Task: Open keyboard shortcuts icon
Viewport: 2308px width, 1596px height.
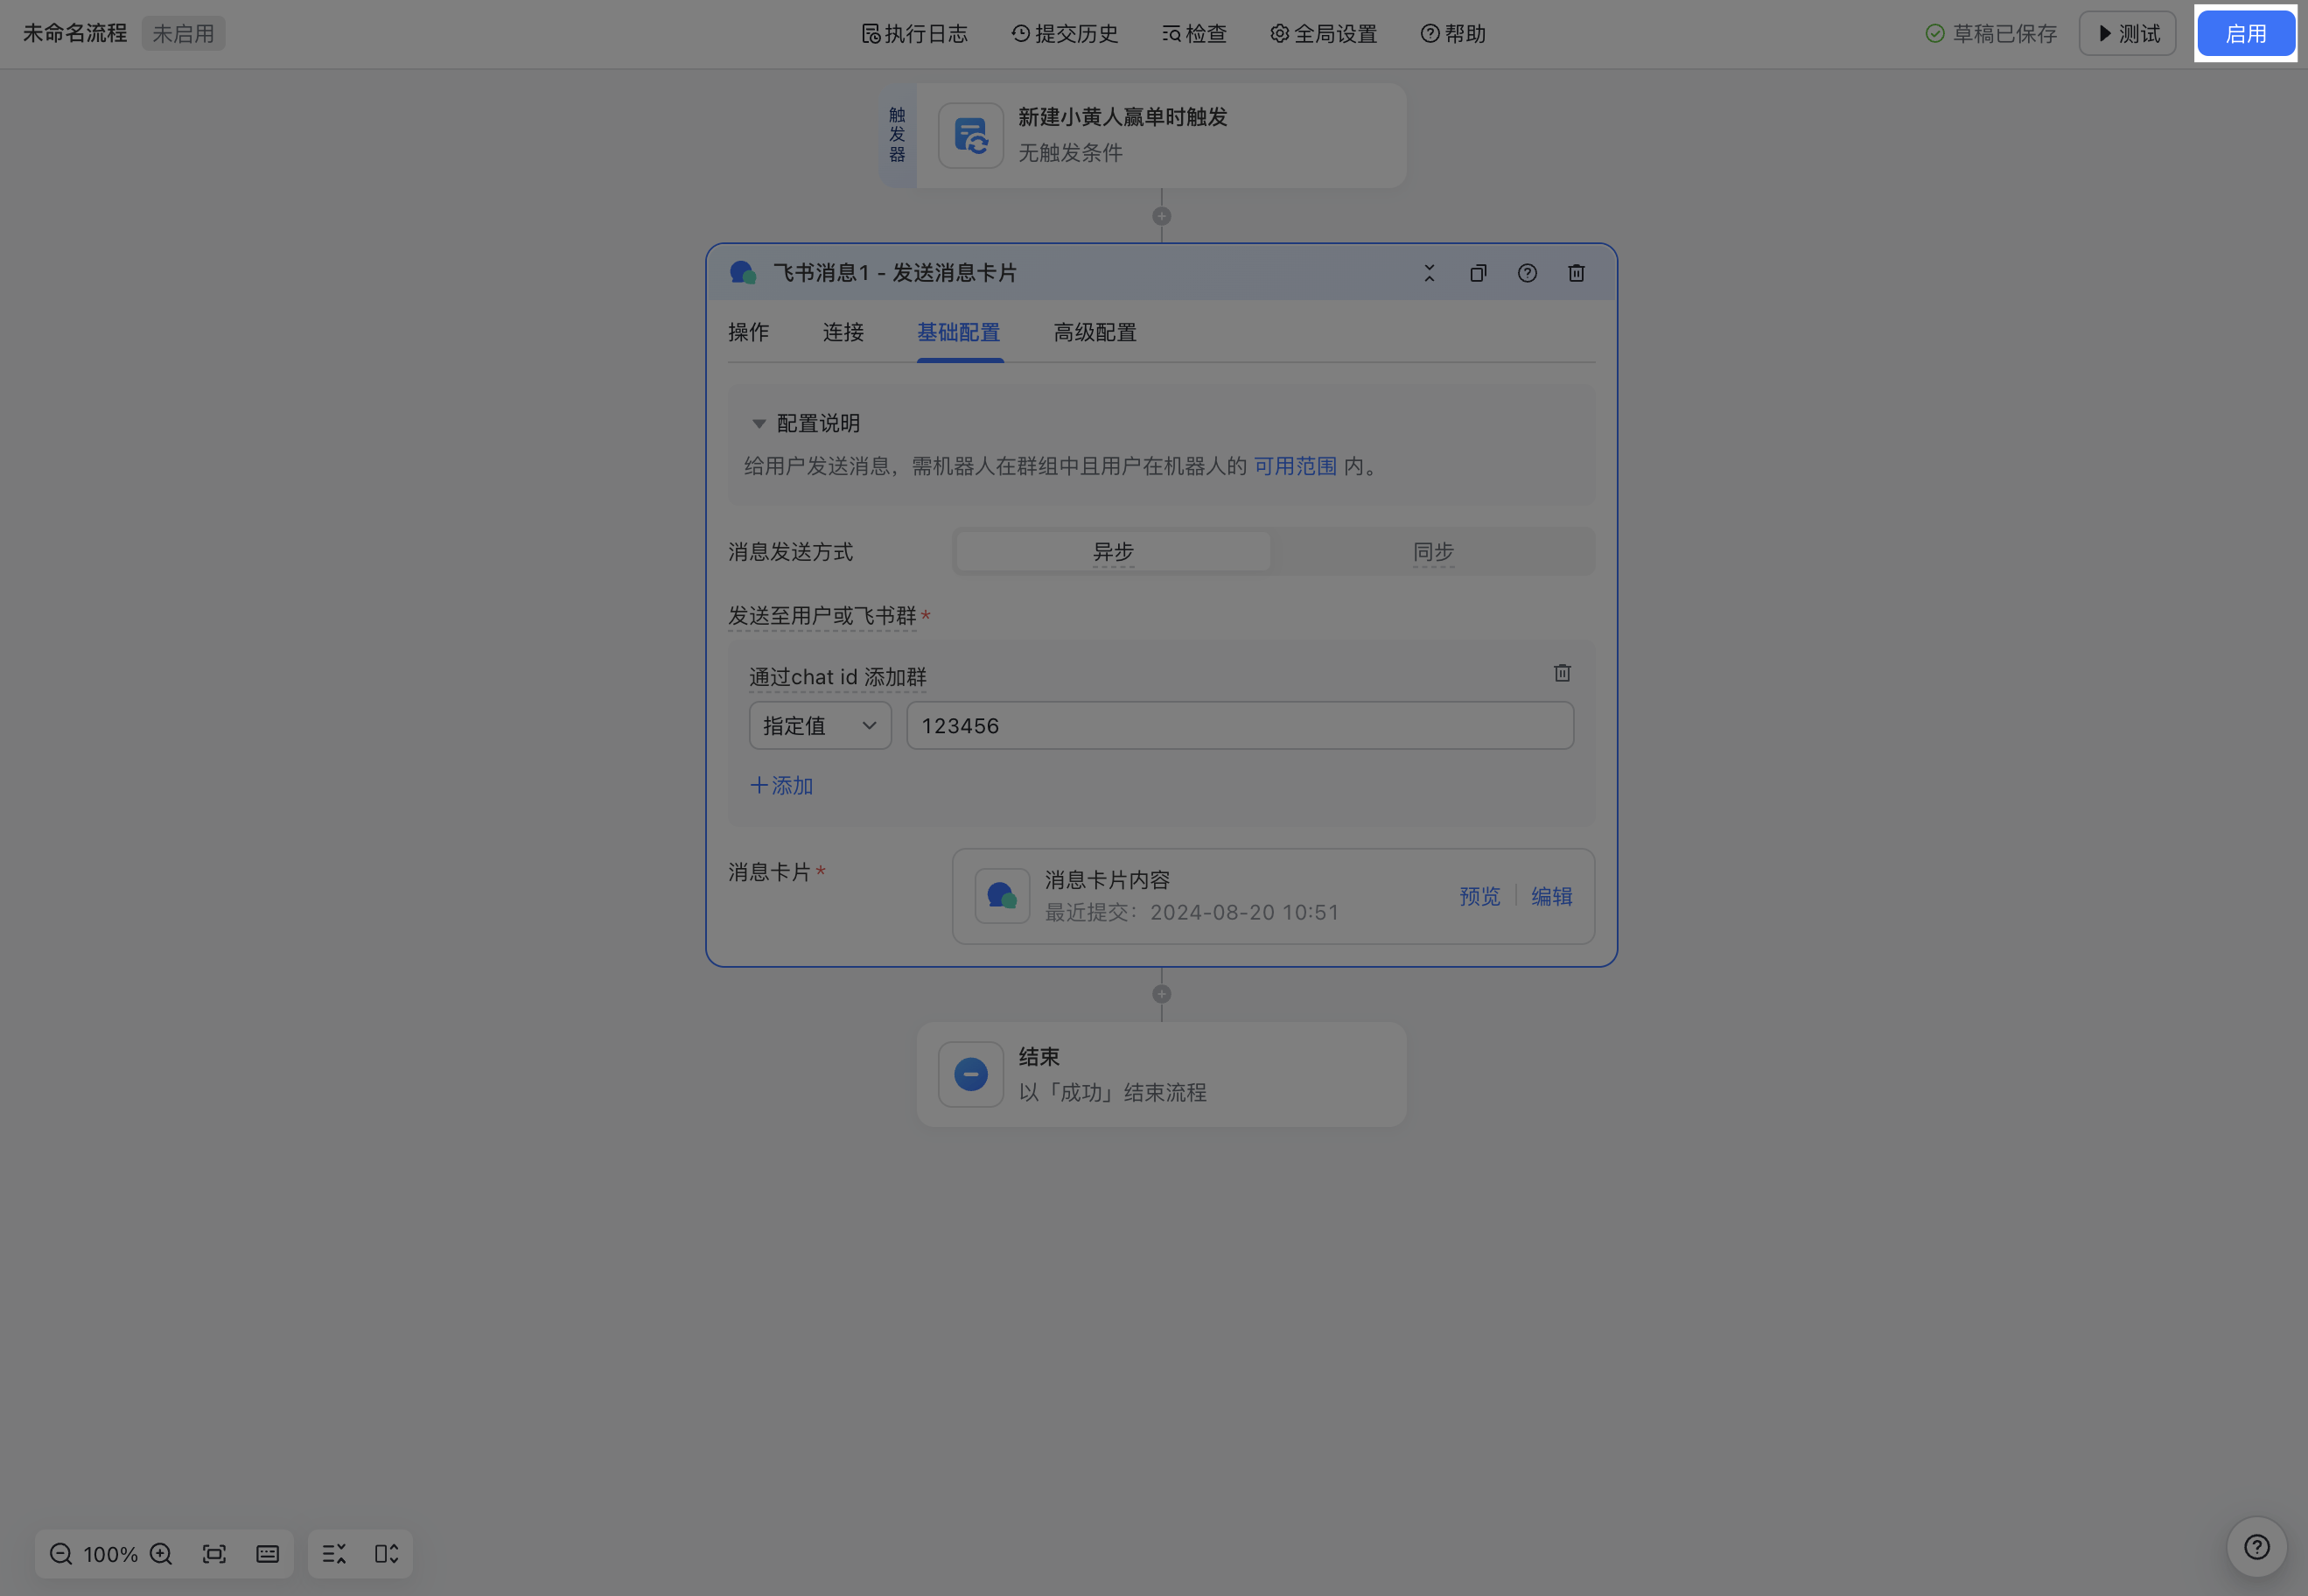Action: 267,1554
